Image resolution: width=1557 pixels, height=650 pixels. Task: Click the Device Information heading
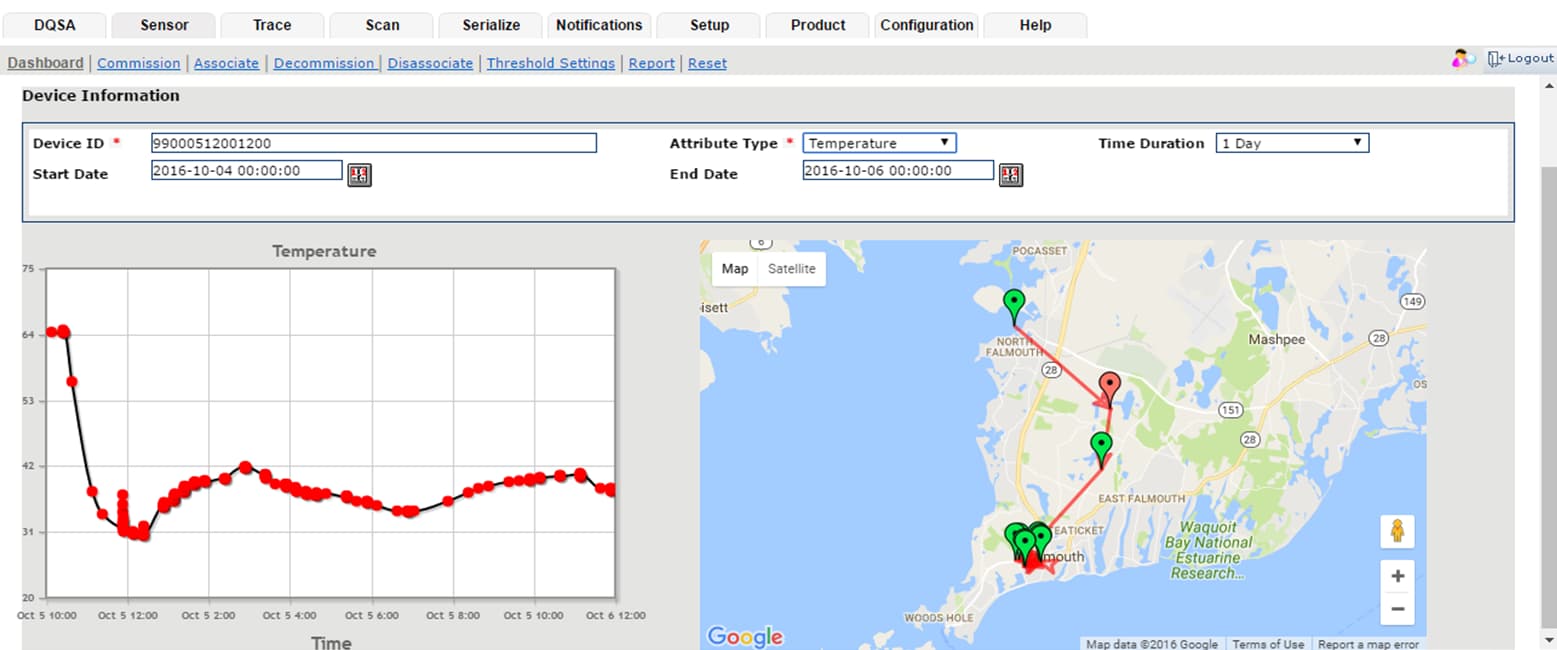click(101, 96)
